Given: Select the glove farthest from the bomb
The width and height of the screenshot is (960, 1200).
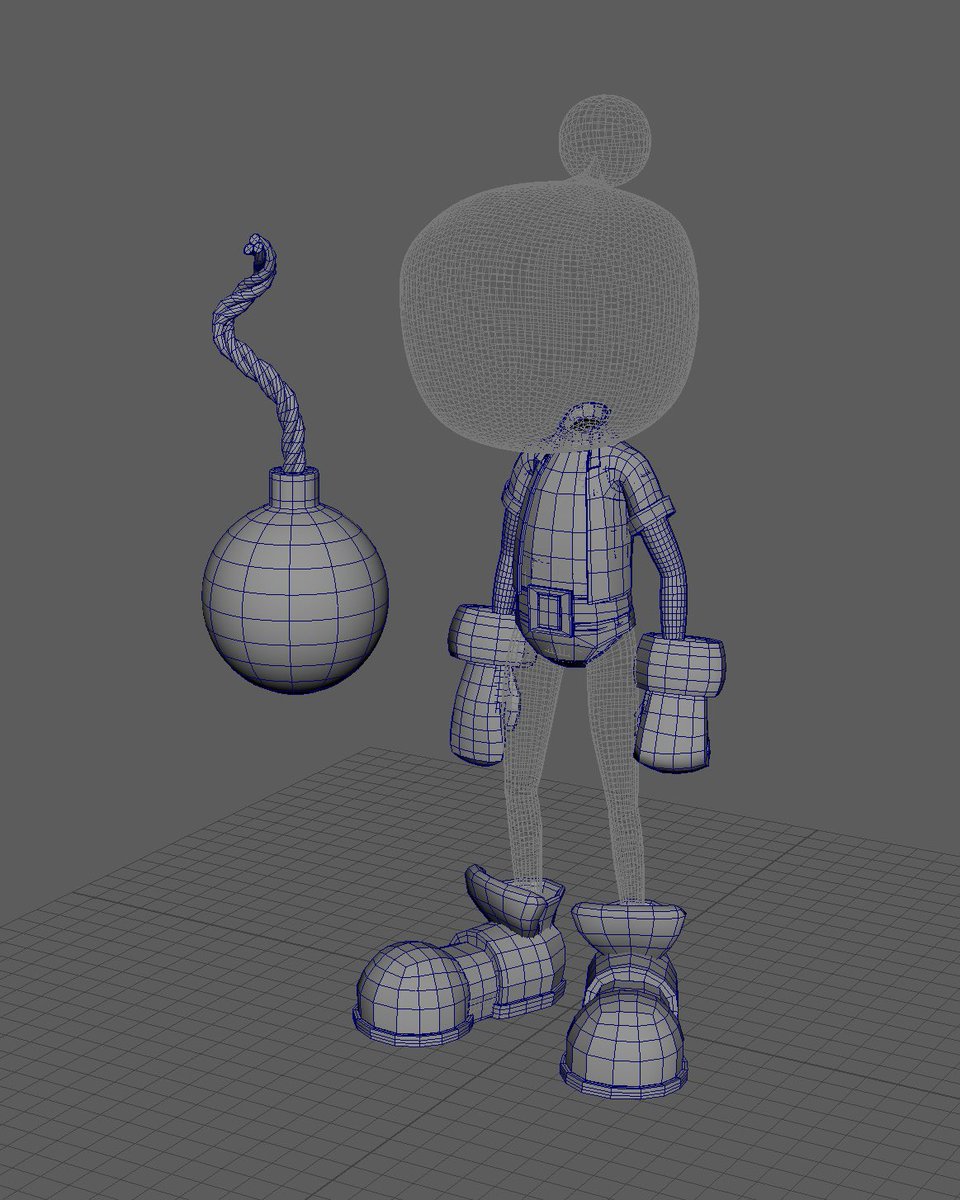Looking at the screenshot, I should [x=679, y=702].
